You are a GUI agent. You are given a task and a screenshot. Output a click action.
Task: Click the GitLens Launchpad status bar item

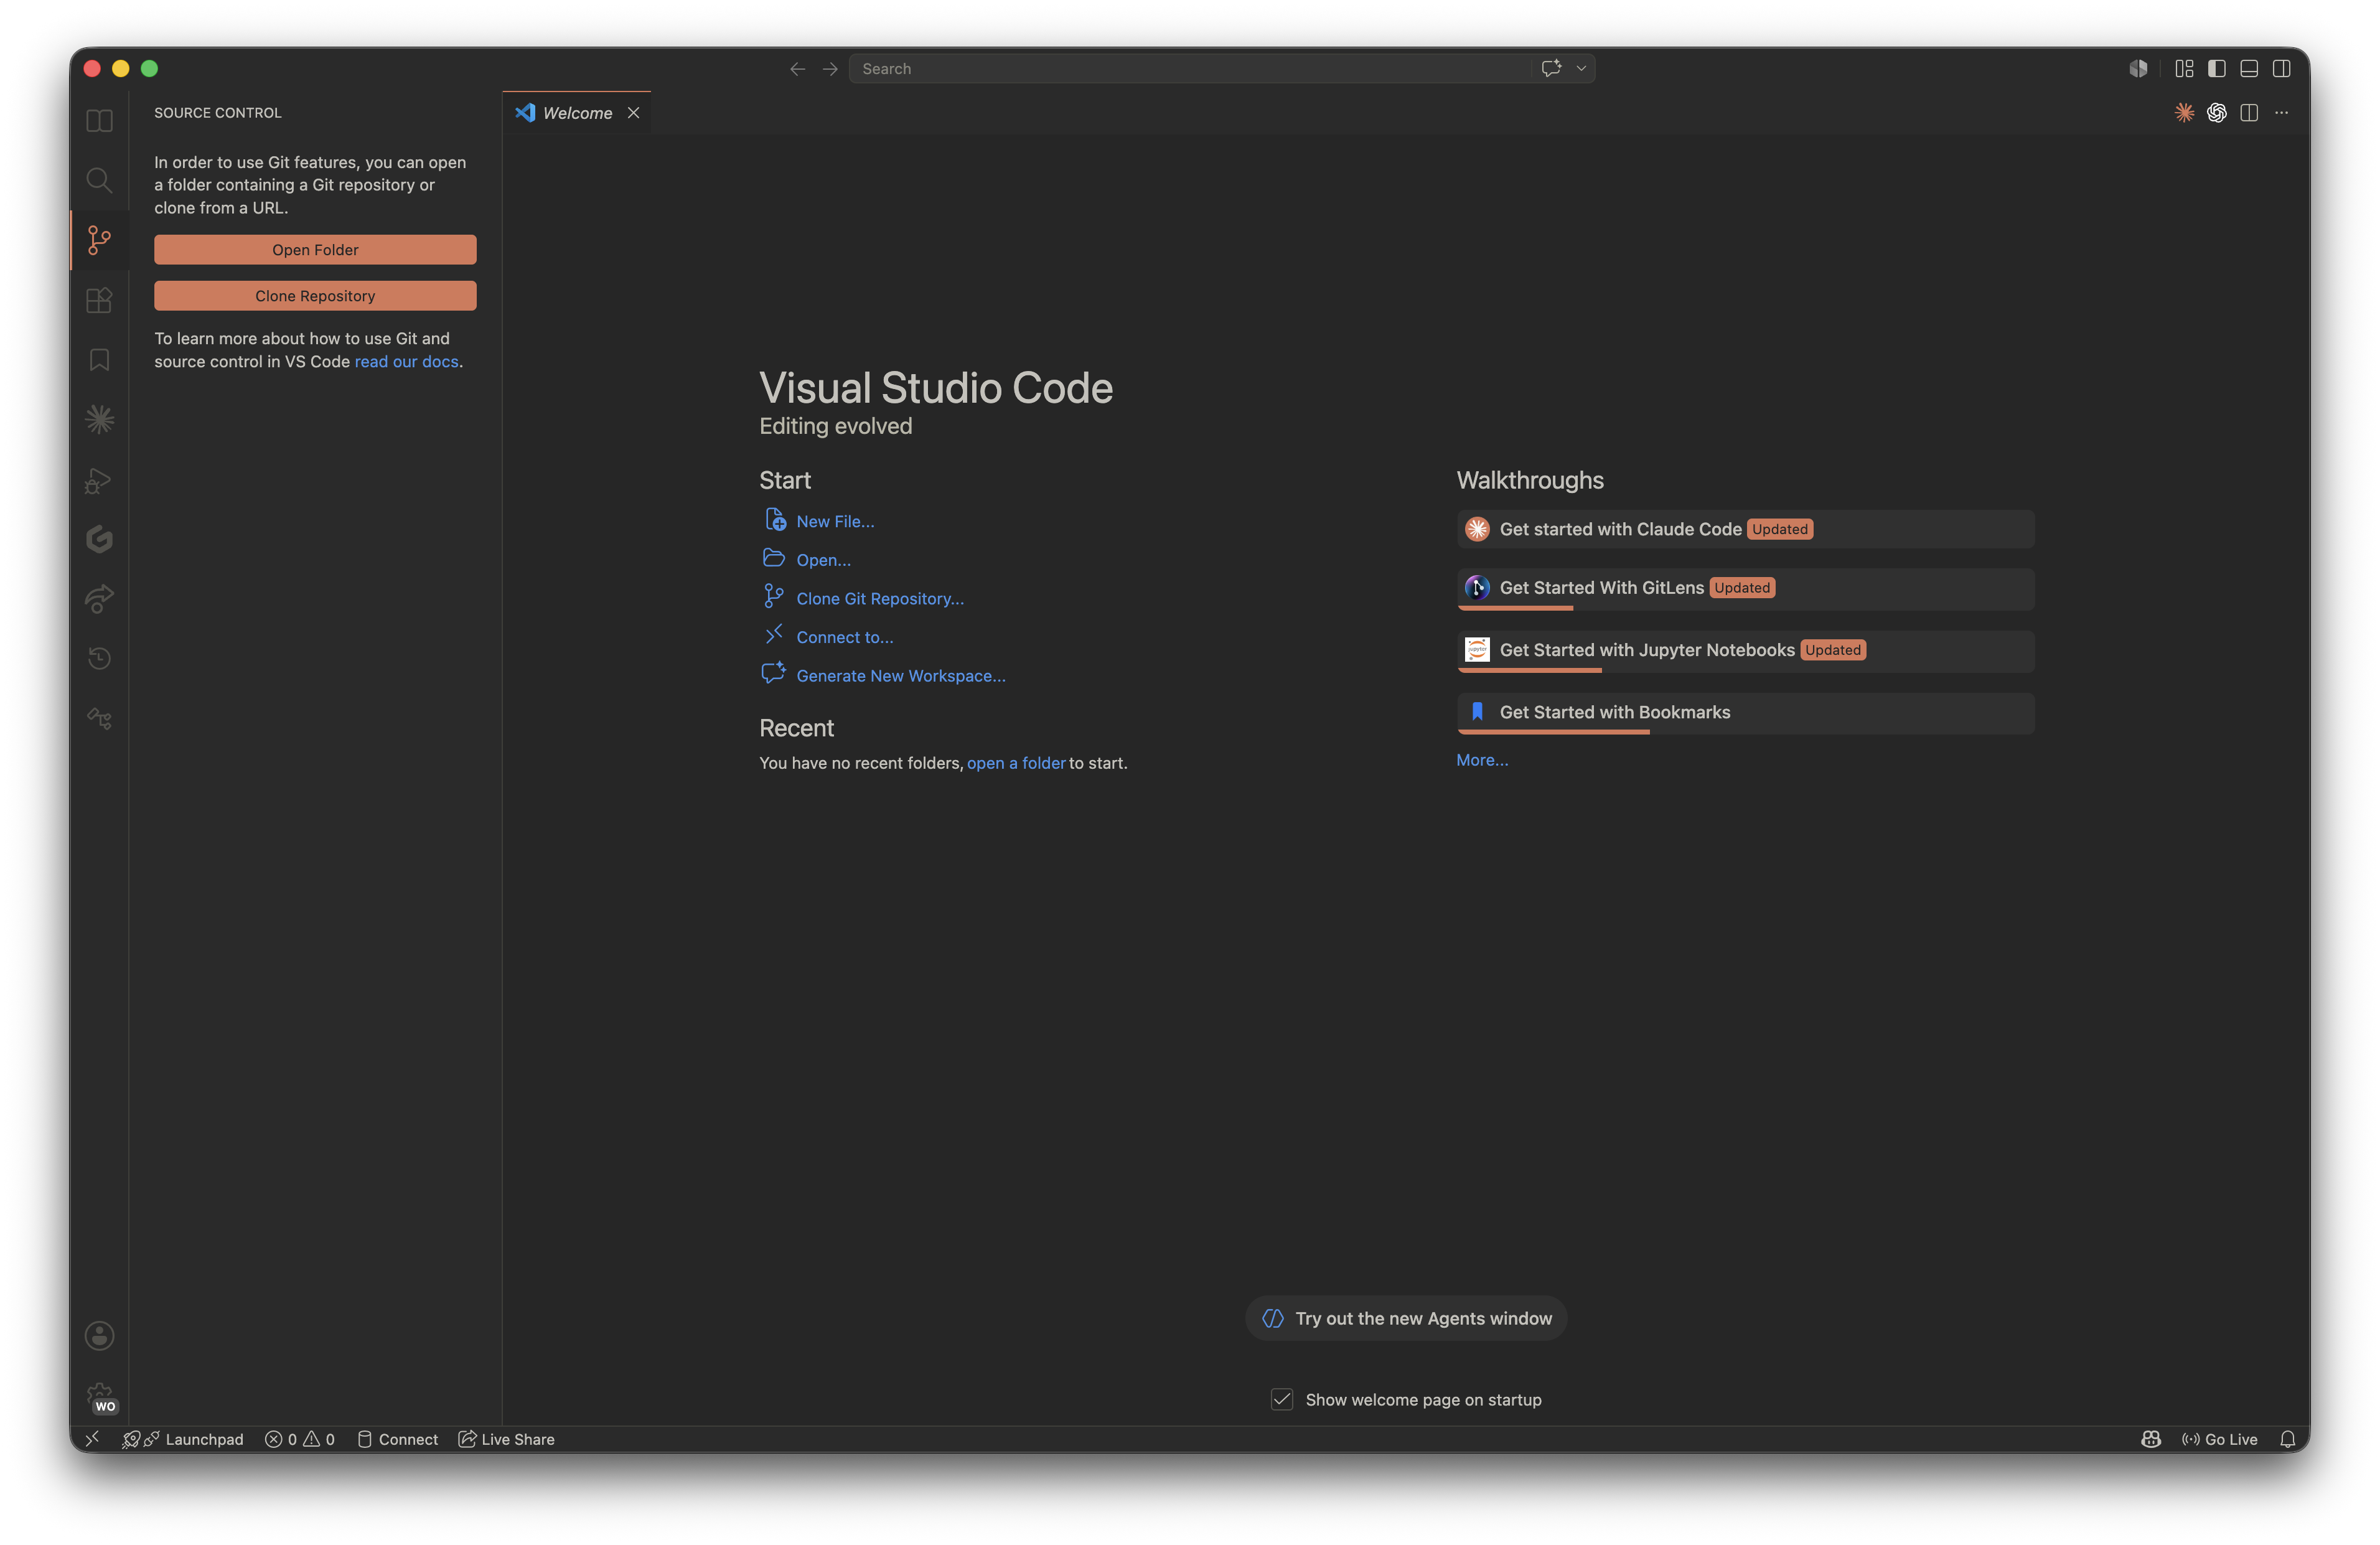tap(183, 1439)
